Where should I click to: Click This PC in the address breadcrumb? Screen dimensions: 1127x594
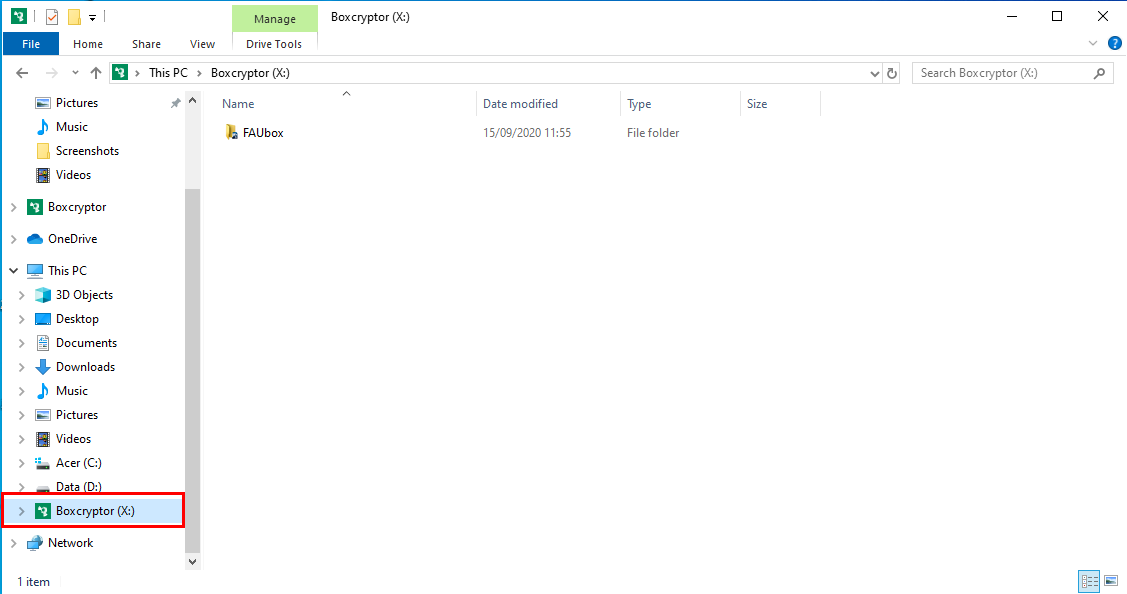point(168,73)
